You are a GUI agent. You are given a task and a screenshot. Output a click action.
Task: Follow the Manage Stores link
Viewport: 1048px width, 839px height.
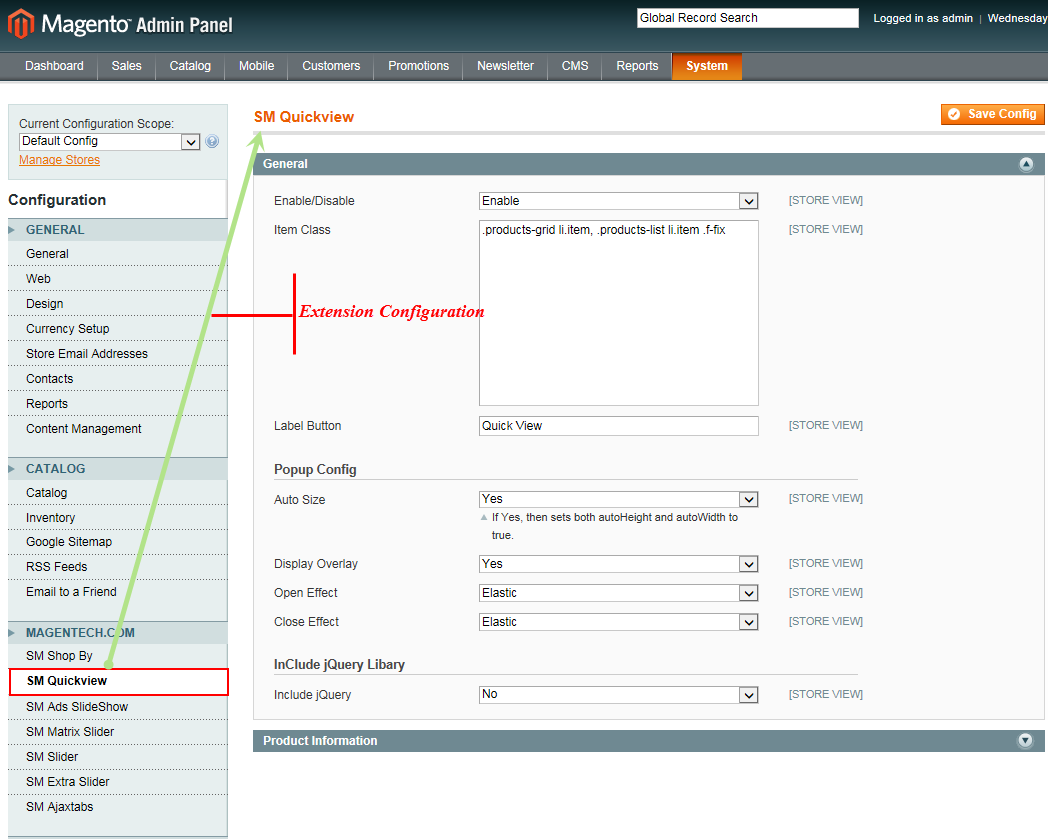pos(59,160)
